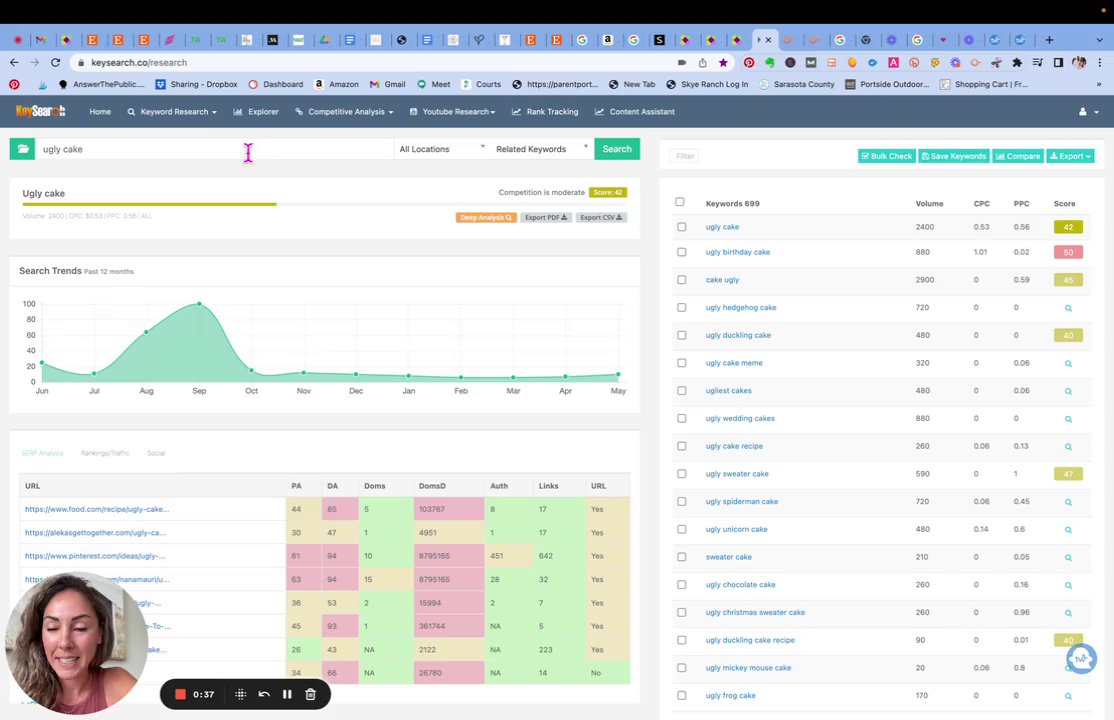This screenshot has height=720, width=1114.
Task: Click the Sep peak point on trends chart
Action: (x=200, y=304)
